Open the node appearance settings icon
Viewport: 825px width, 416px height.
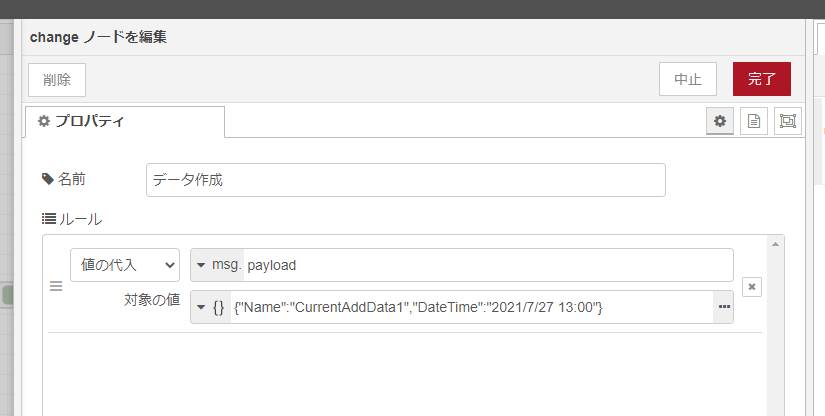coord(787,121)
